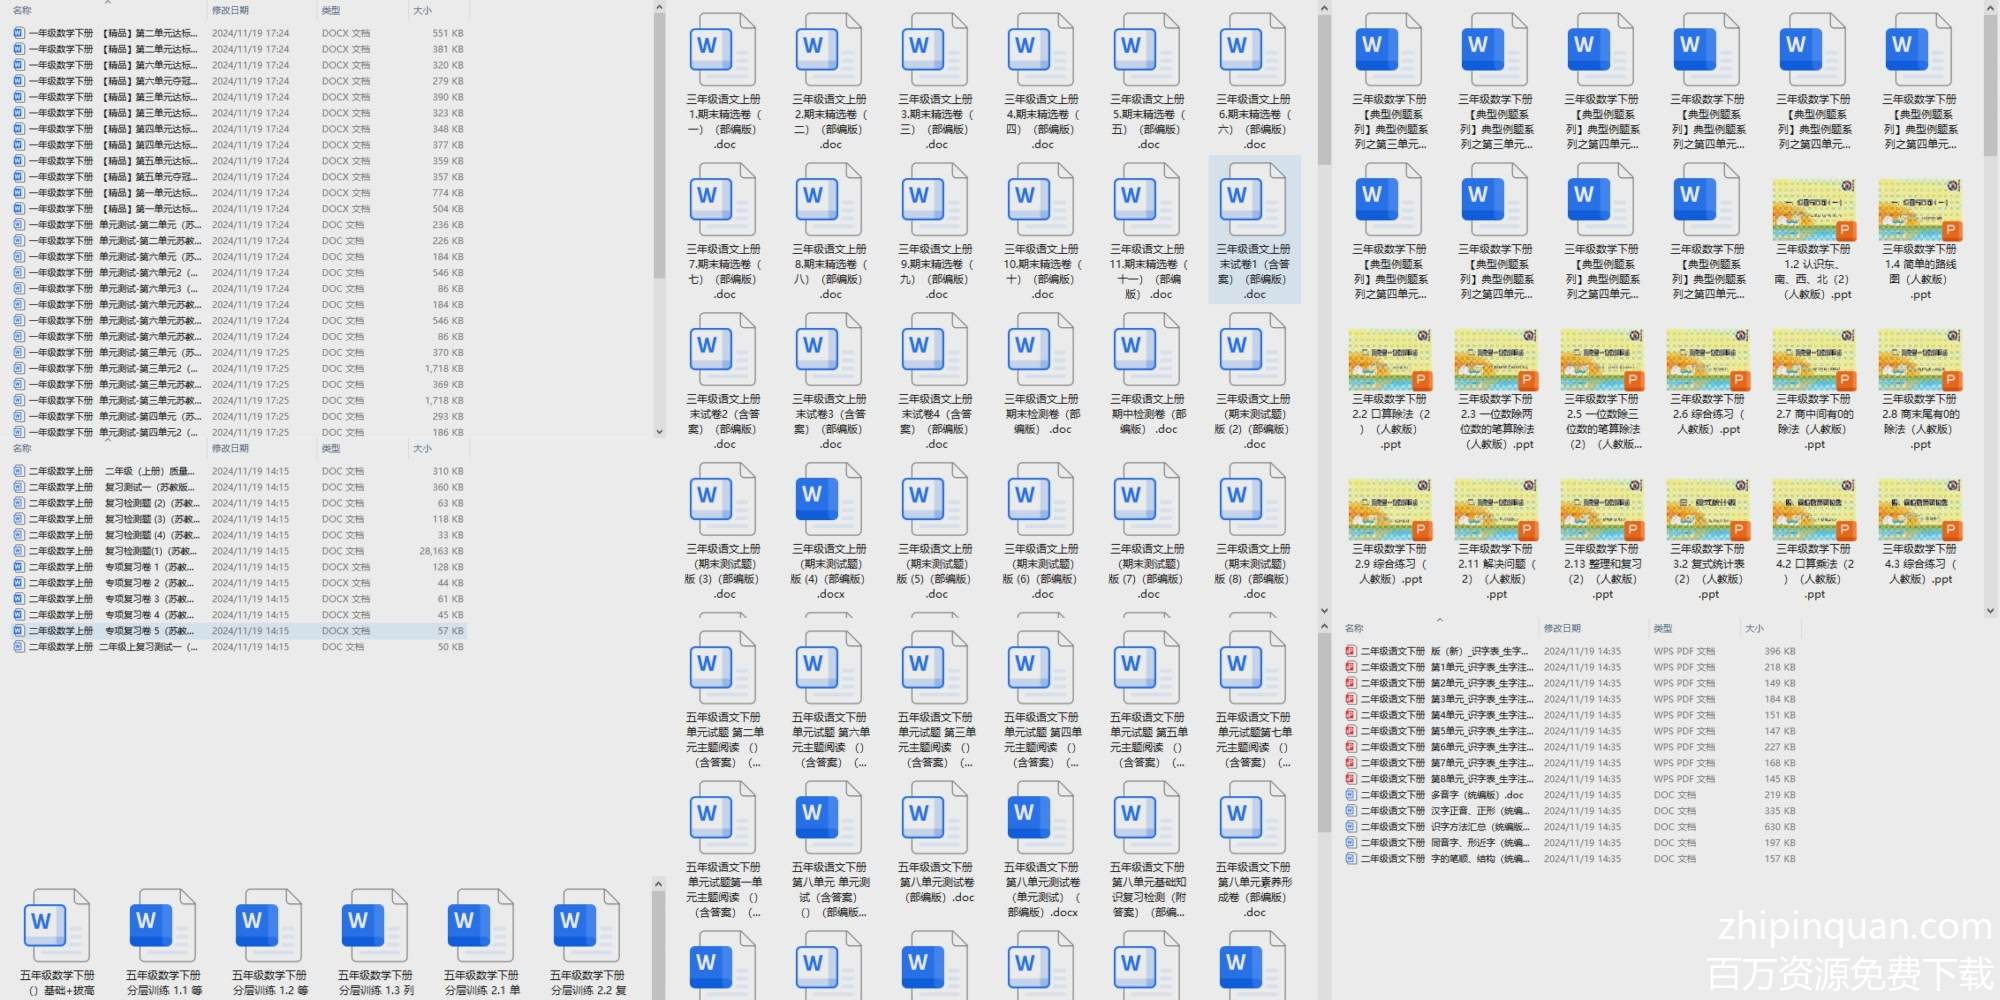Select 一年级数学下册 file sized 774 KB
The height and width of the screenshot is (1000, 2000).
click(150, 193)
